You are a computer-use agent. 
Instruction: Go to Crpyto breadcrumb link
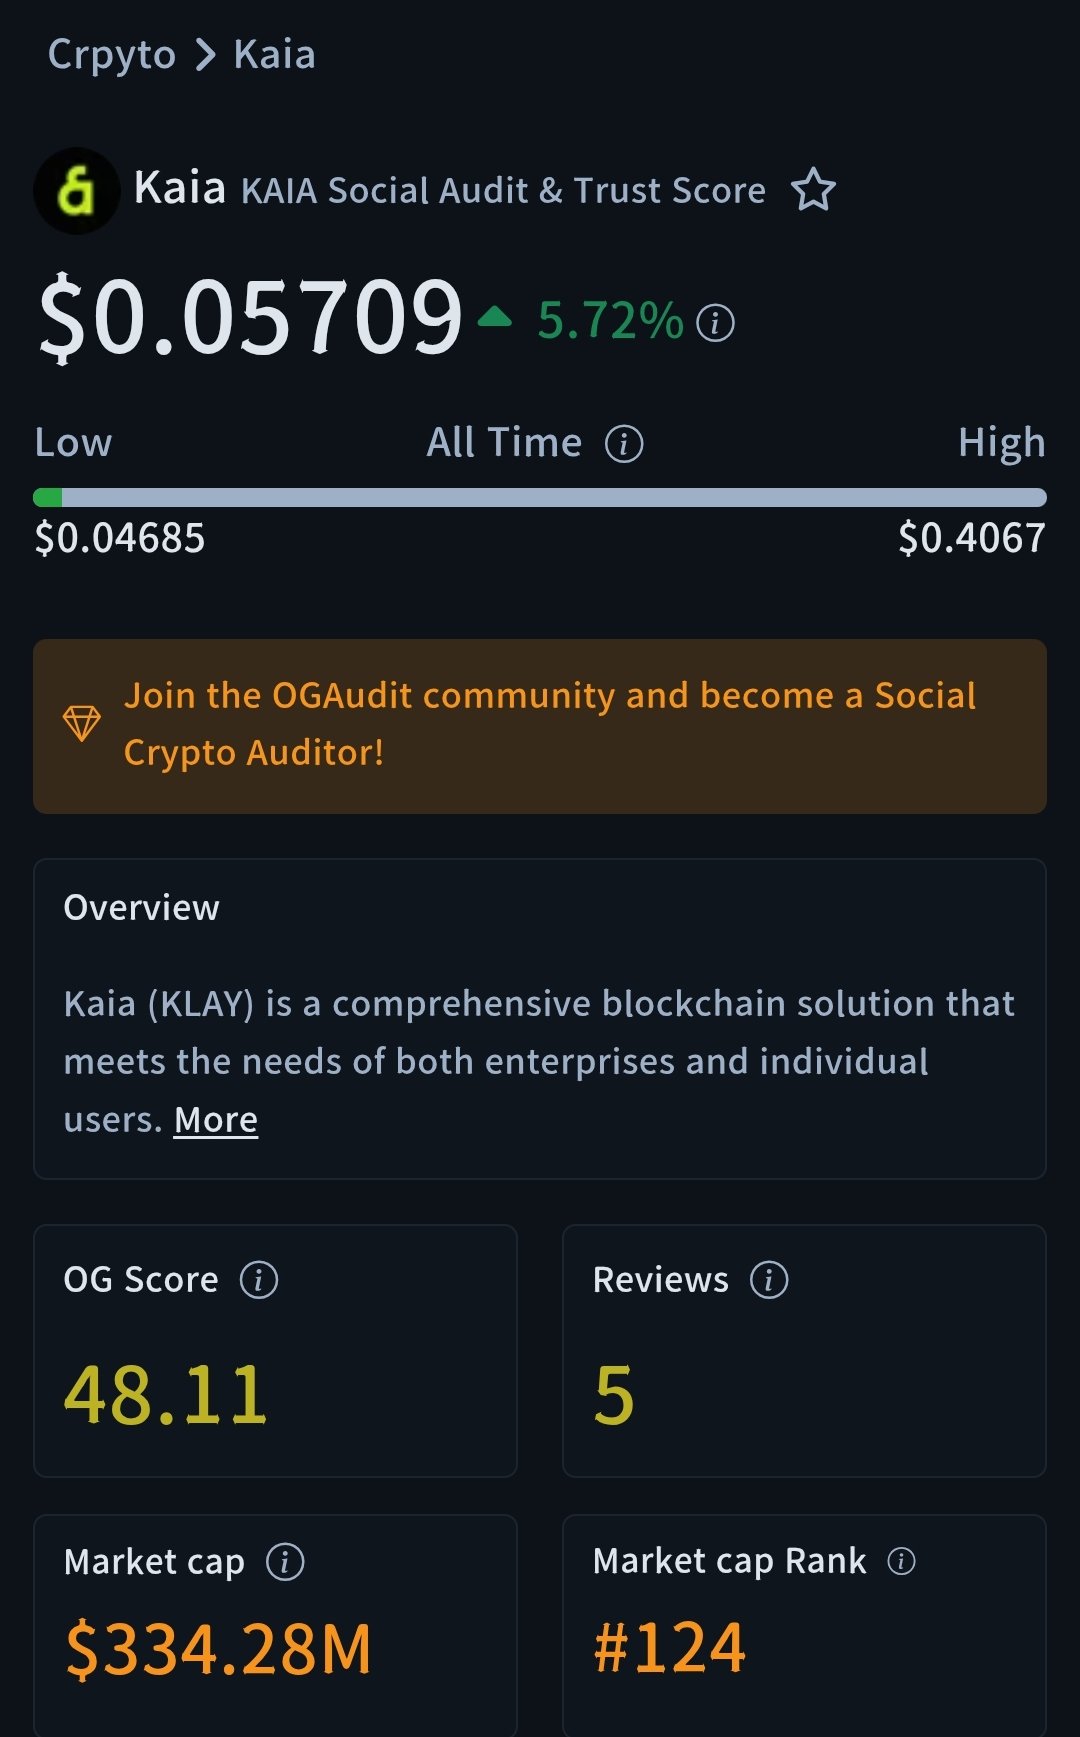pyautogui.click(x=111, y=55)
